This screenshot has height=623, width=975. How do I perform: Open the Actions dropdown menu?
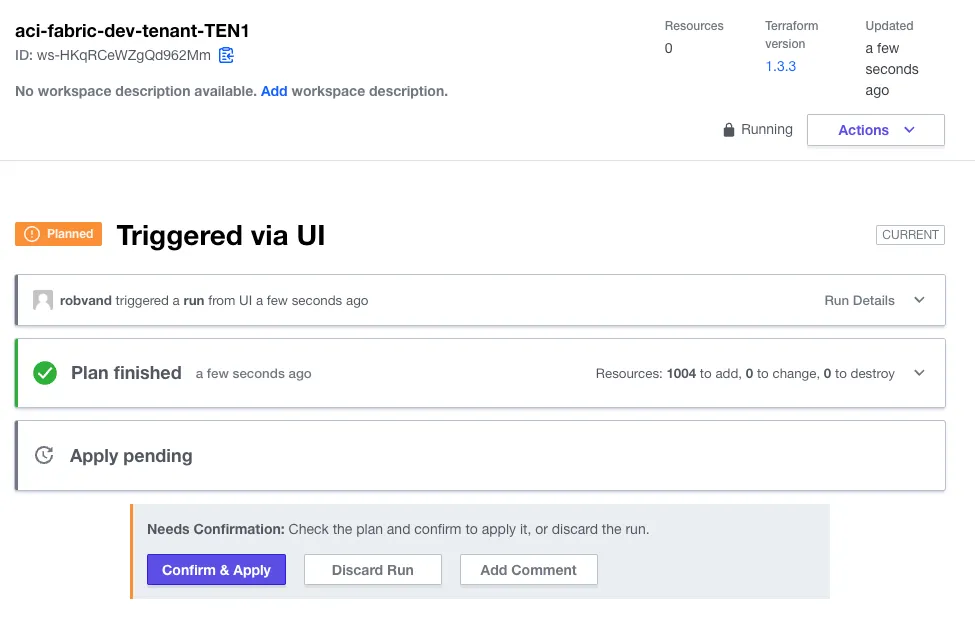click(875, 130)
